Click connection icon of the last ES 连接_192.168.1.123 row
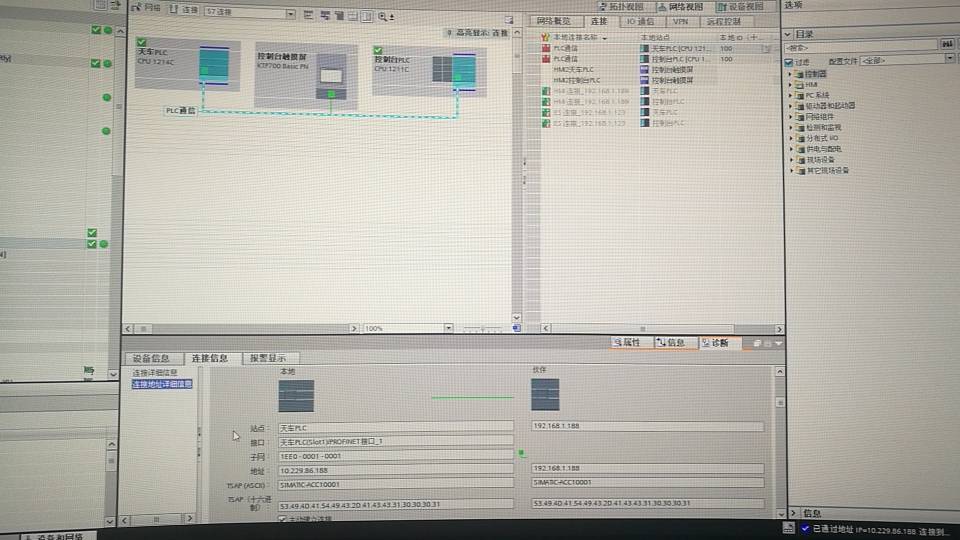The height and width of the screenshot is (540, 960). (546, 123)
